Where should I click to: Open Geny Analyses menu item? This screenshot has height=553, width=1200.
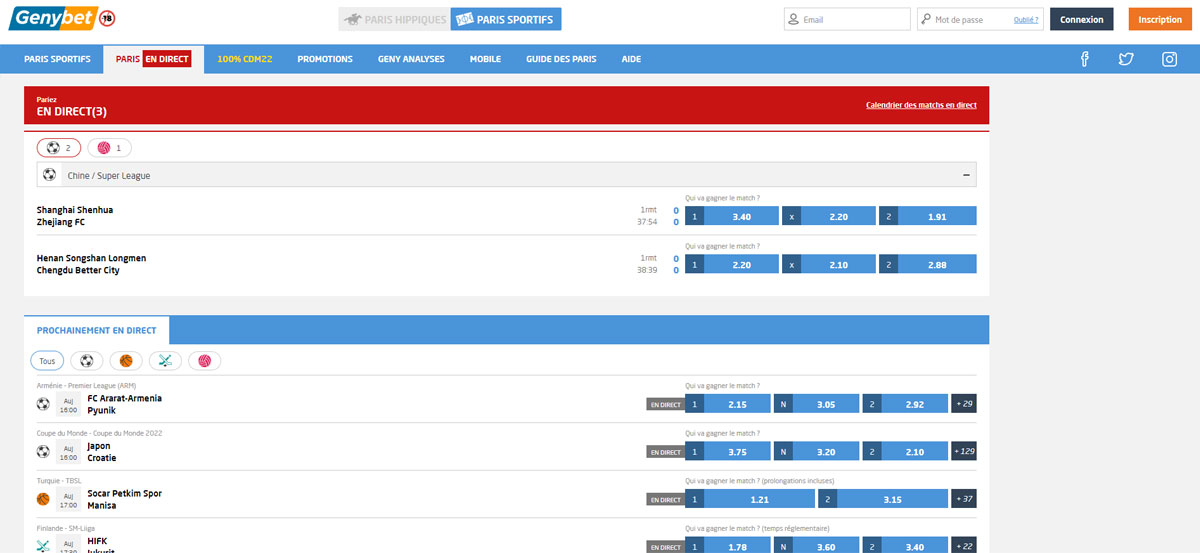(x=411, y=59)
